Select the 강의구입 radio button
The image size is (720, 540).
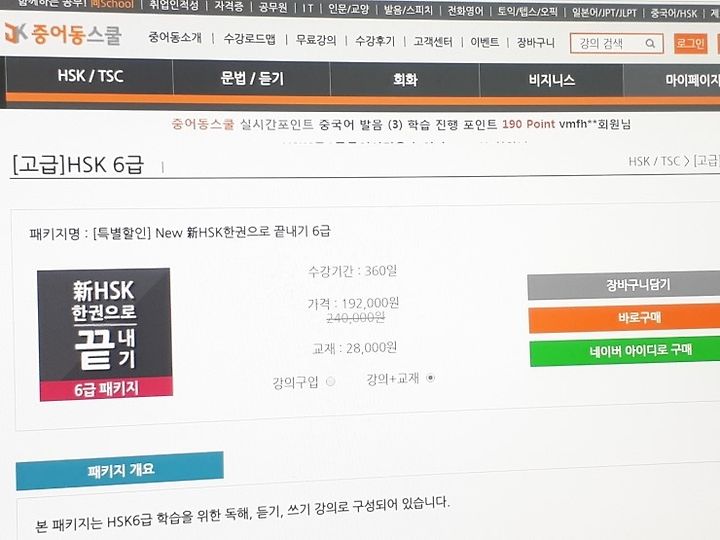pos(331,381)
